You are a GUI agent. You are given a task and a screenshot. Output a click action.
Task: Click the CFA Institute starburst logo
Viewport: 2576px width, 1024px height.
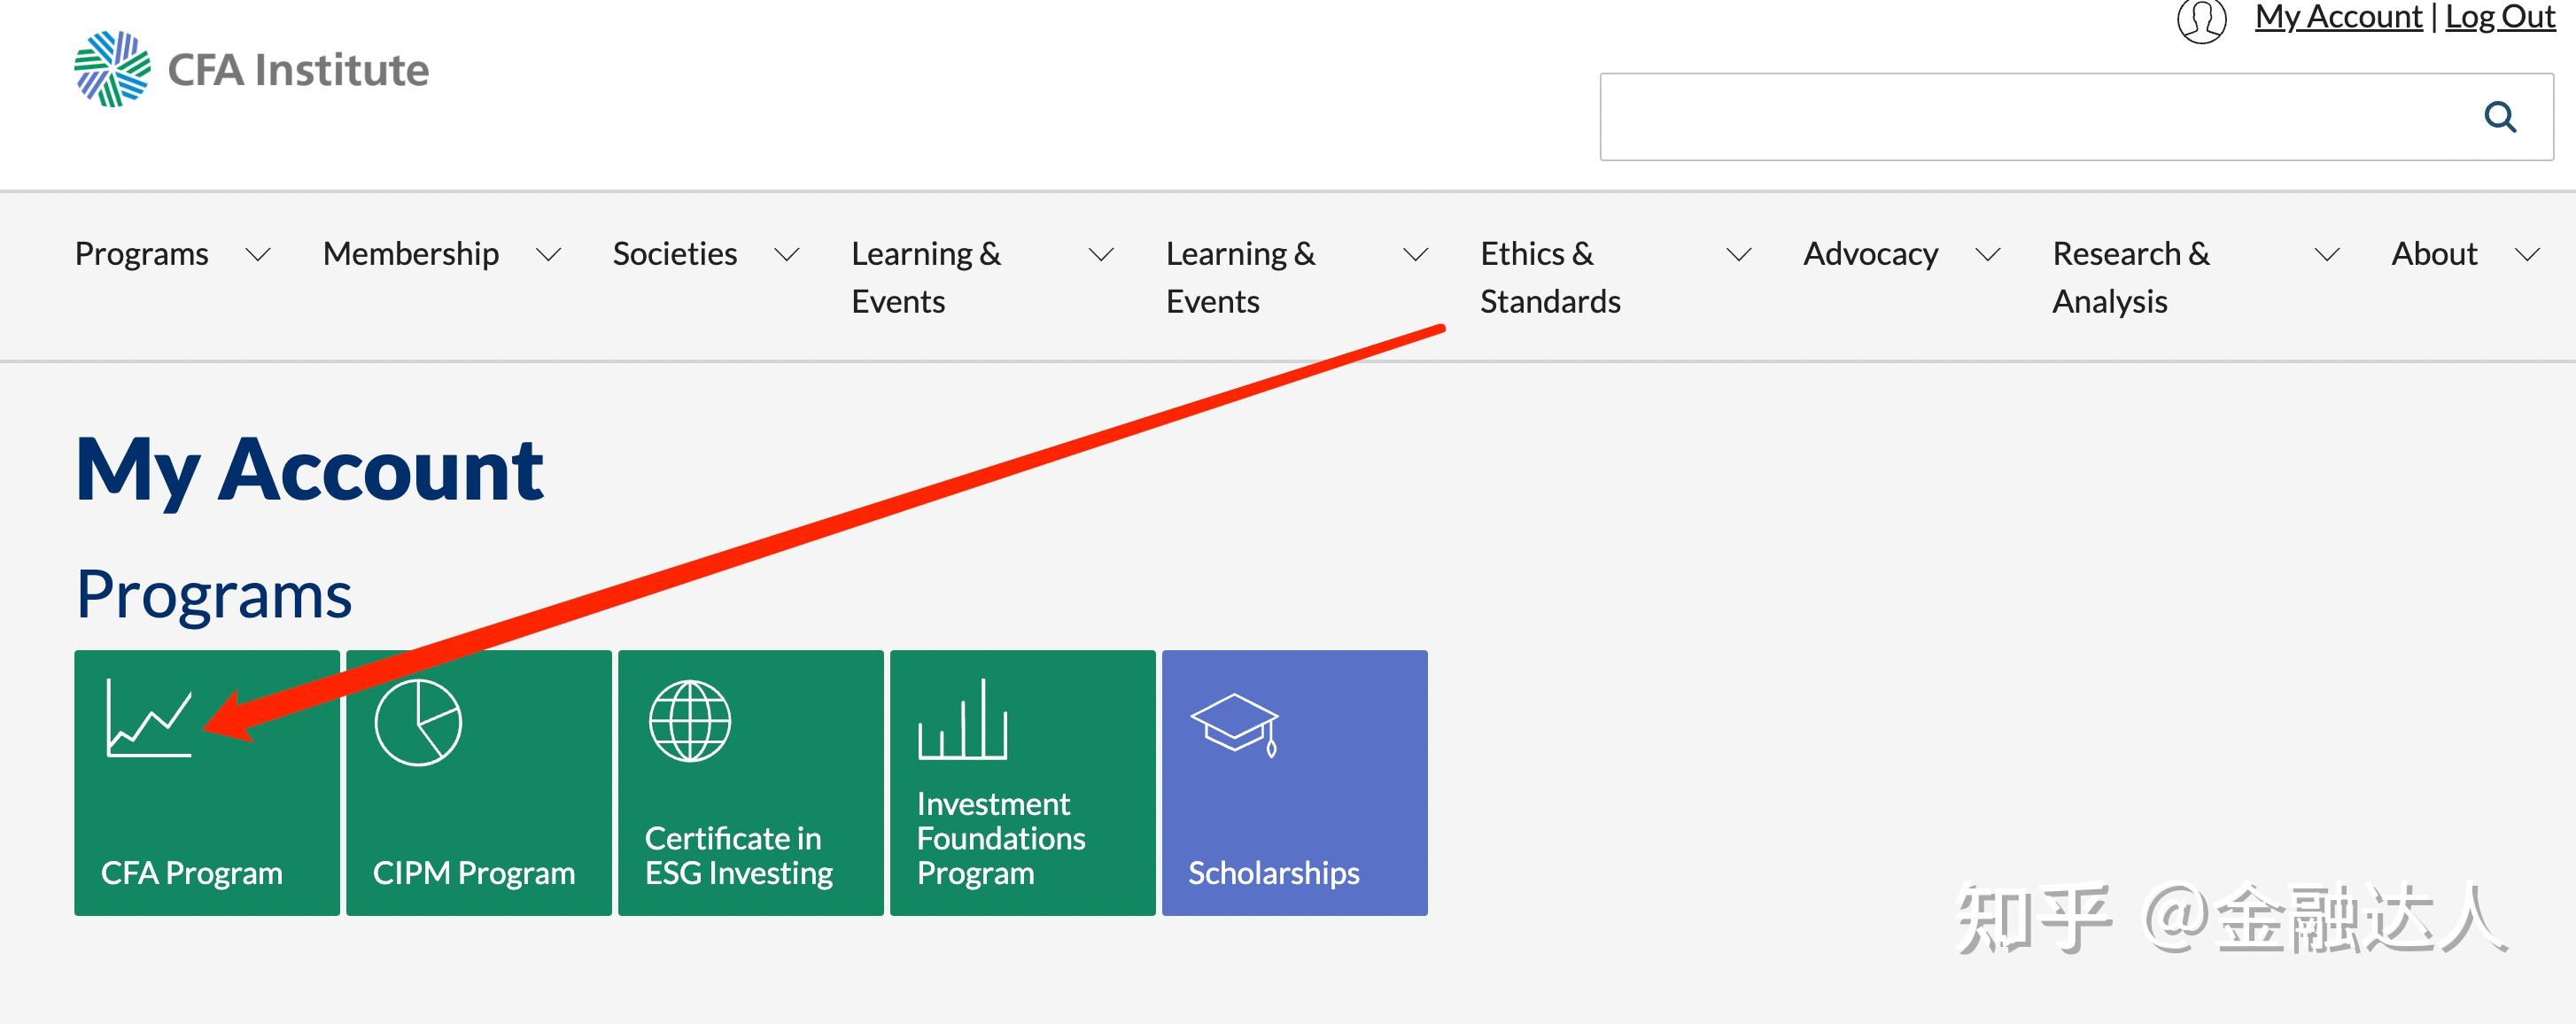pyautogui.click(x=112, y=69)
